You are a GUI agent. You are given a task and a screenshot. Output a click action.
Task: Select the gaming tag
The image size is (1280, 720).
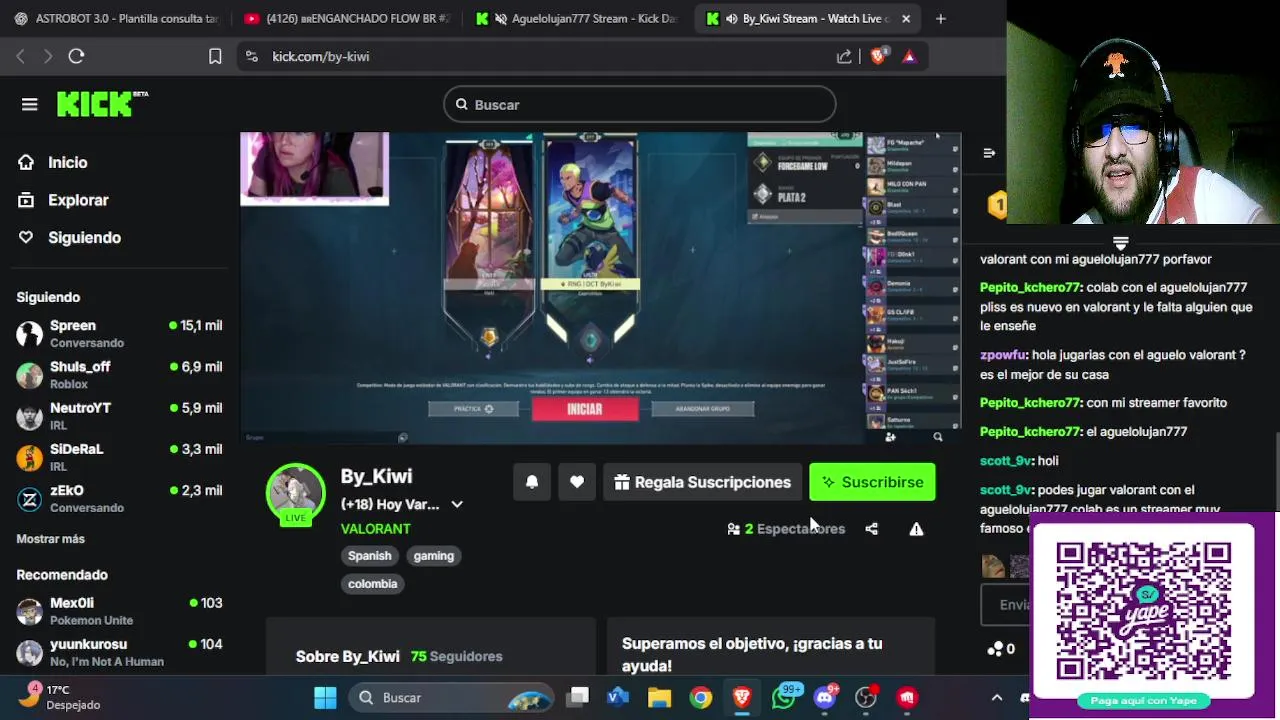[x=433, y=556]
